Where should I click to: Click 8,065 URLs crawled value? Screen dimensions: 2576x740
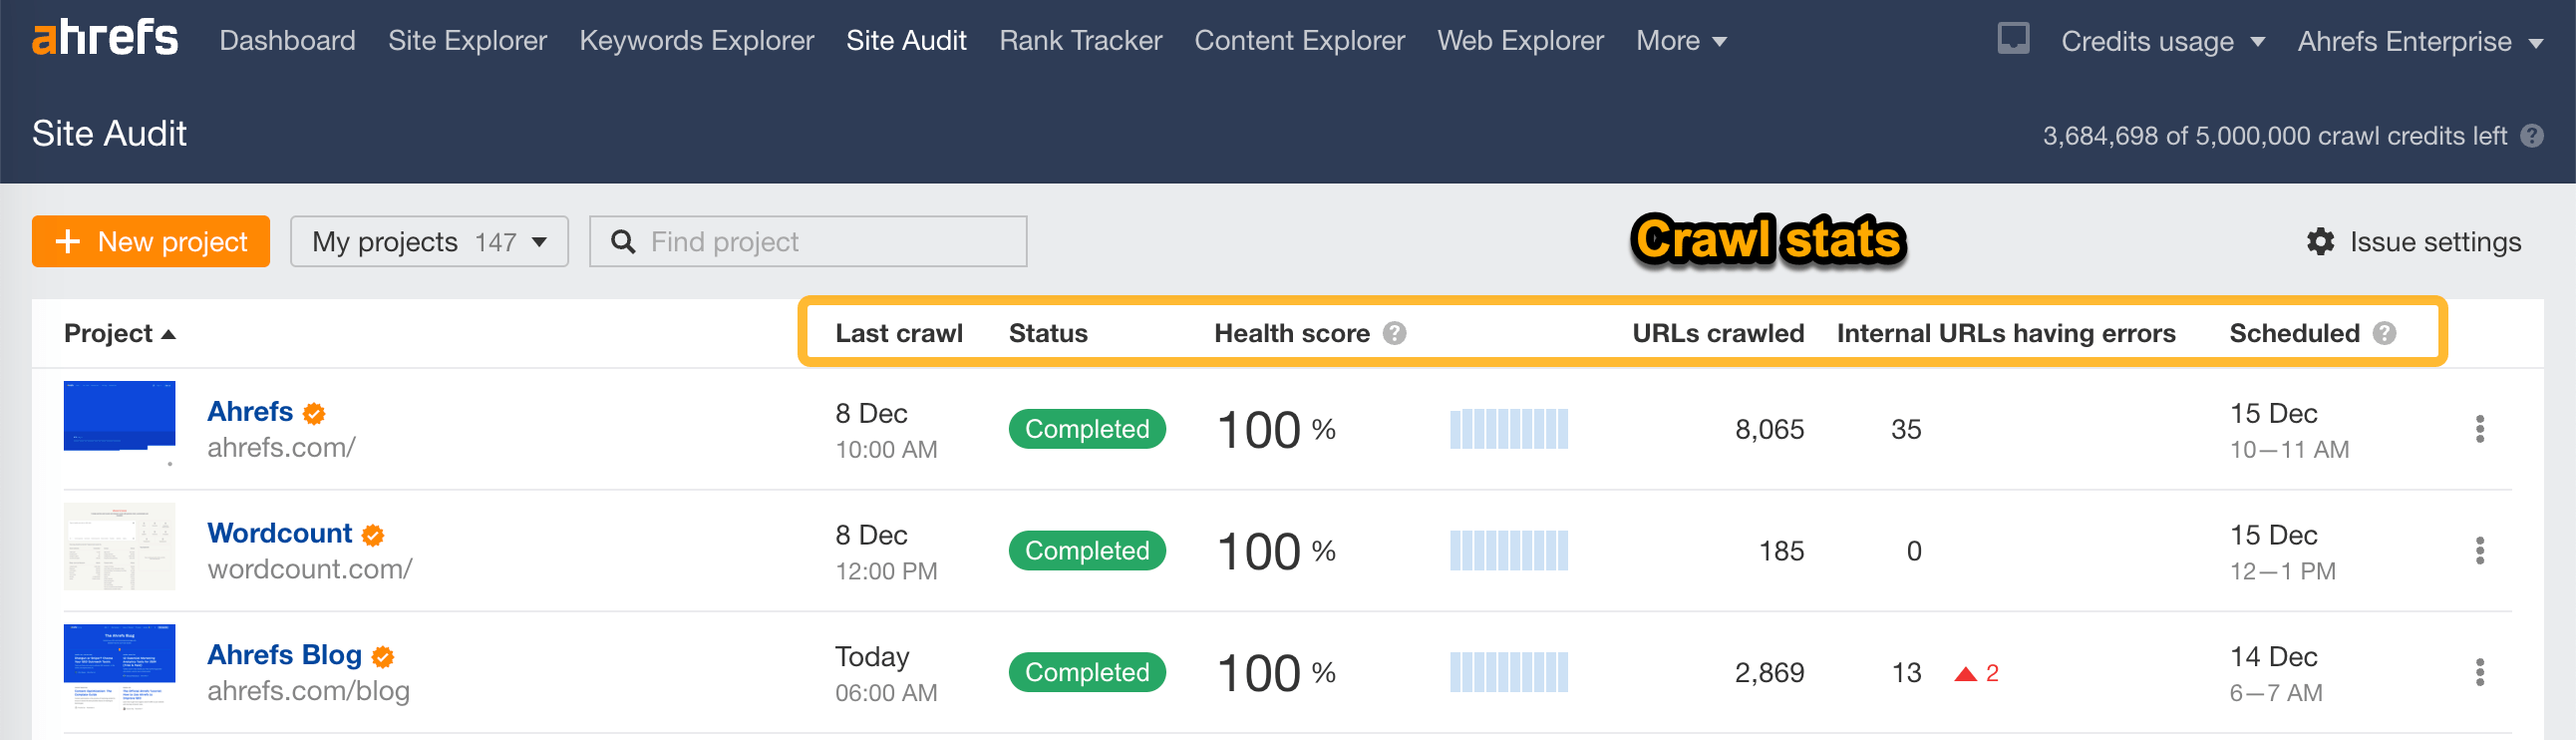point(1769,430)
